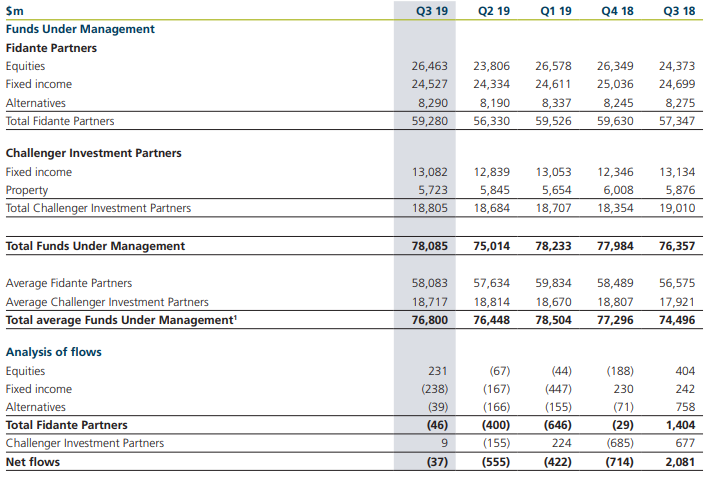Screen dimensions: 716x477
Task: Click the Total average Funds Under Management label
Action: (x=121, y=320)
